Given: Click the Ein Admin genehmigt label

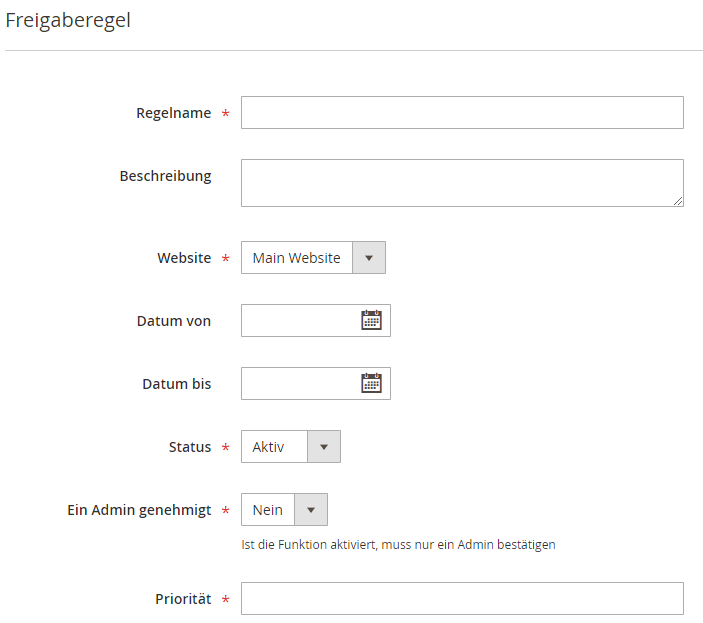Looking at the screenshot, I should coord(139,510).
